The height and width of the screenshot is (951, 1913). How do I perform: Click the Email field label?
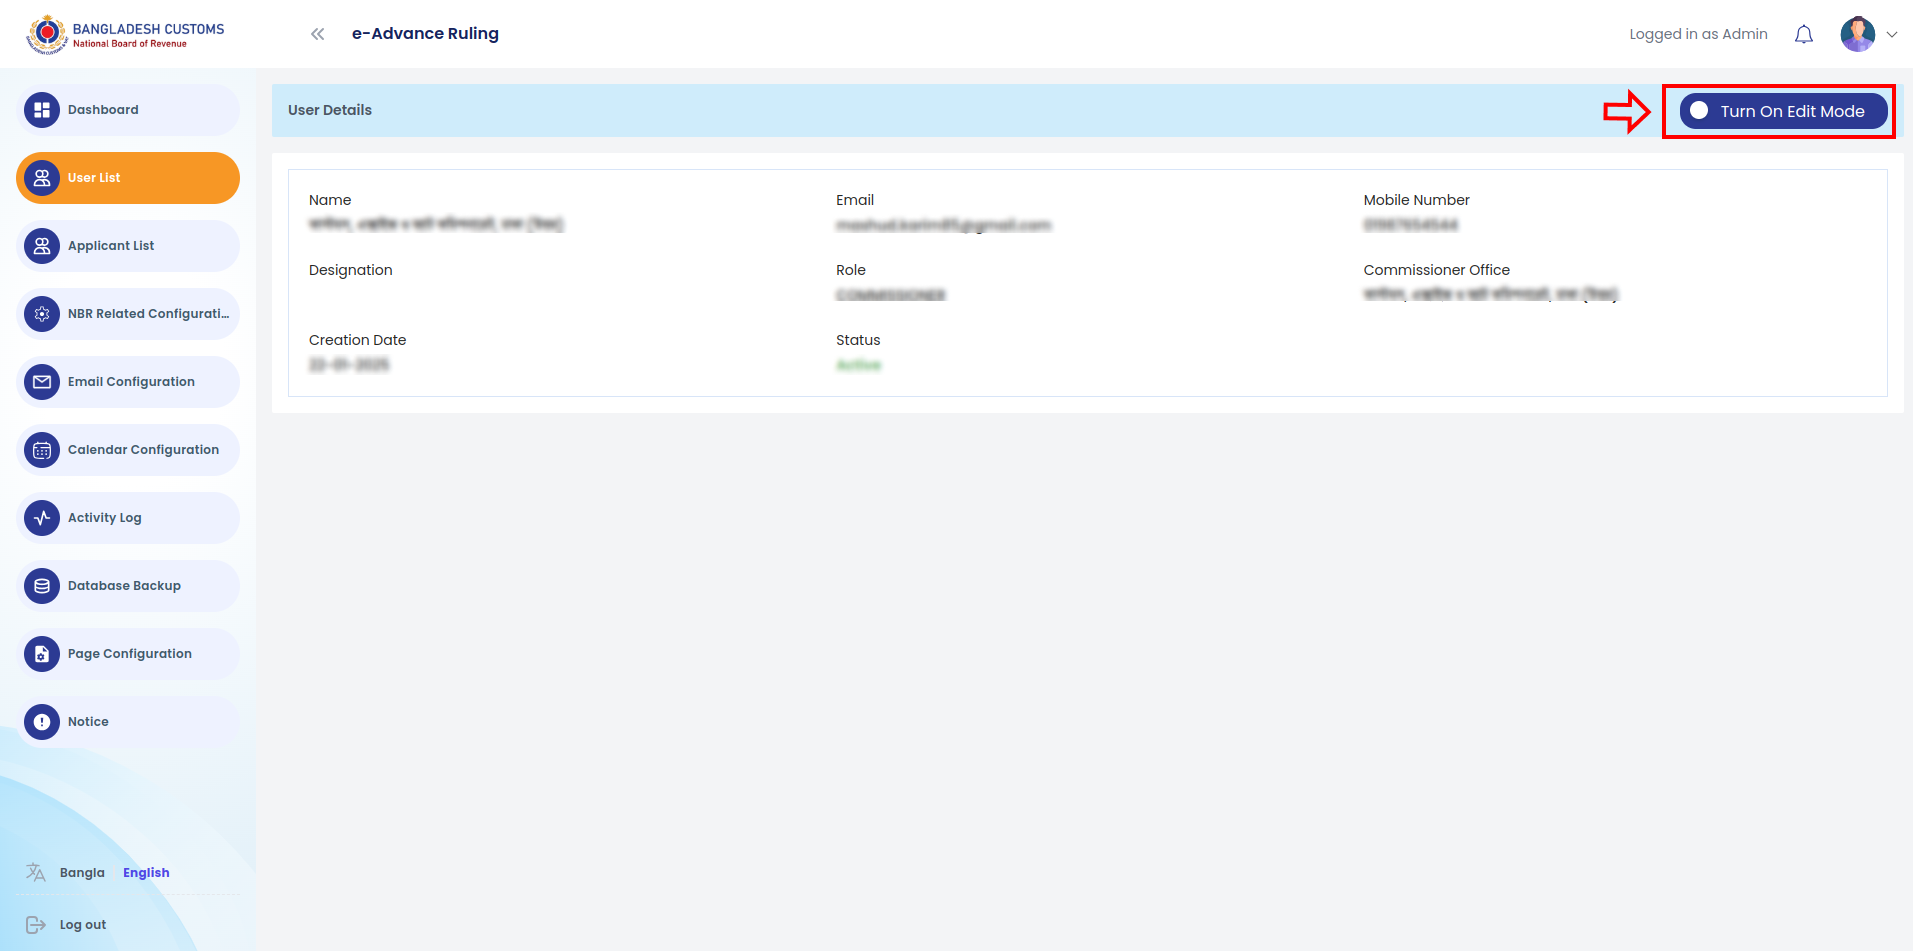click(855, 200)
